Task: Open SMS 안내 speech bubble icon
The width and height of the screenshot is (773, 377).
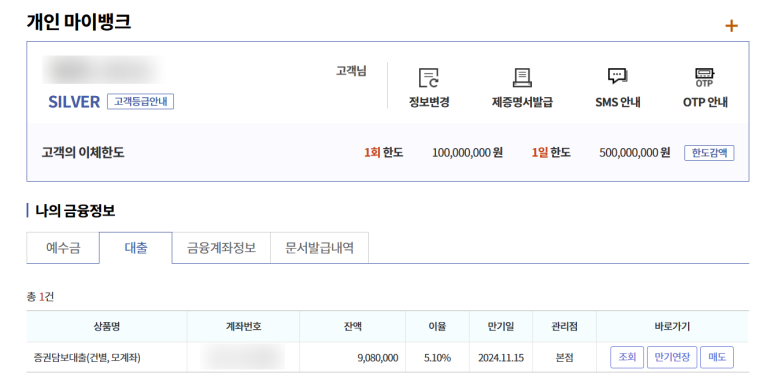Action: 617,76
